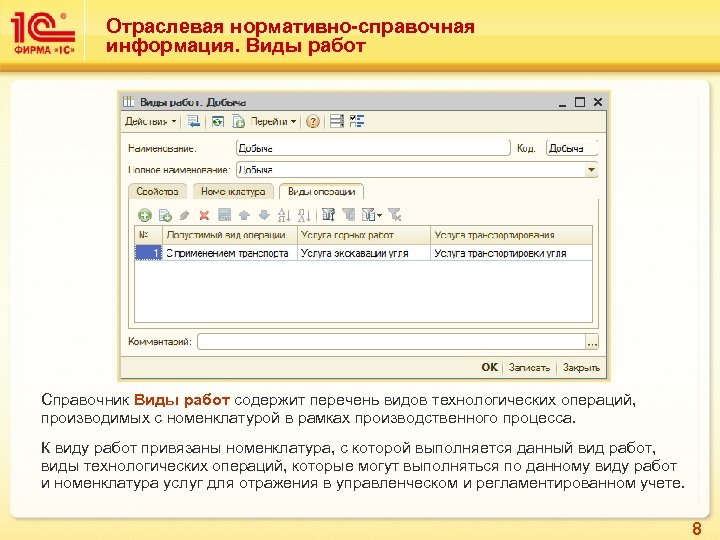Click the Услуга горных работ column header
The height and width of the screenshot is (540, 720).
pos(364,235)
